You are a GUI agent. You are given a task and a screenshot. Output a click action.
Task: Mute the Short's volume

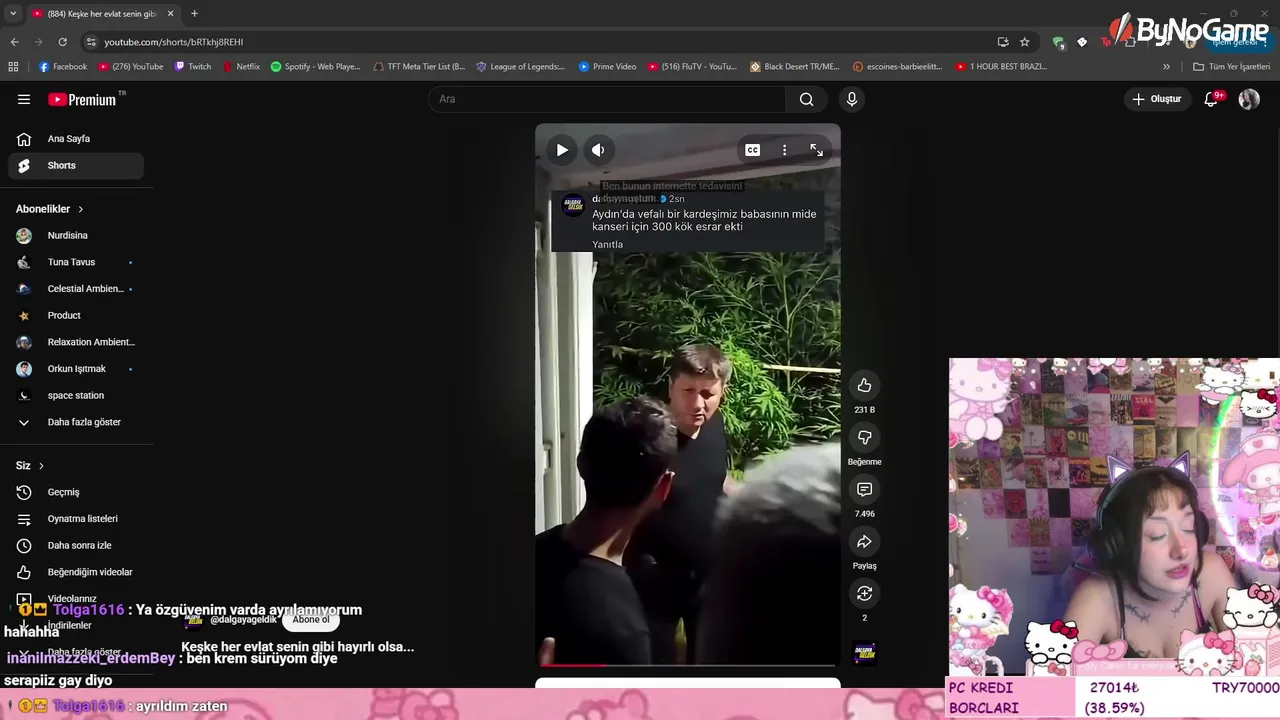click(598, 150)
